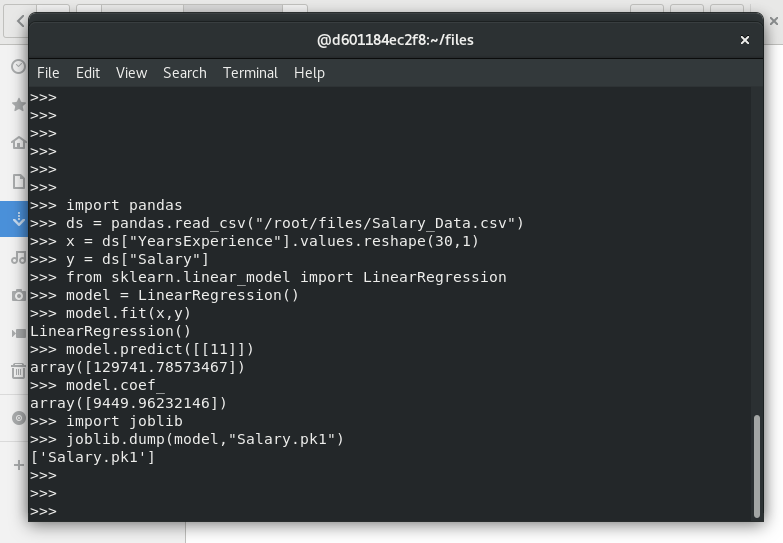The height and width of the screenshot is (543, 783).
Task: Open the Trash sidebar icon
Action: [x=18, y=371]
